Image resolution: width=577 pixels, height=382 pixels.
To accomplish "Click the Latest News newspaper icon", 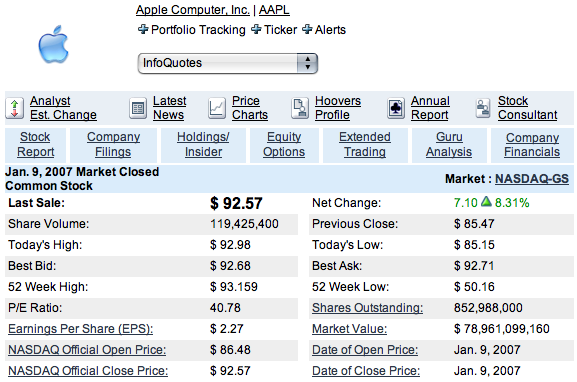I will click(x=138, y=109).
